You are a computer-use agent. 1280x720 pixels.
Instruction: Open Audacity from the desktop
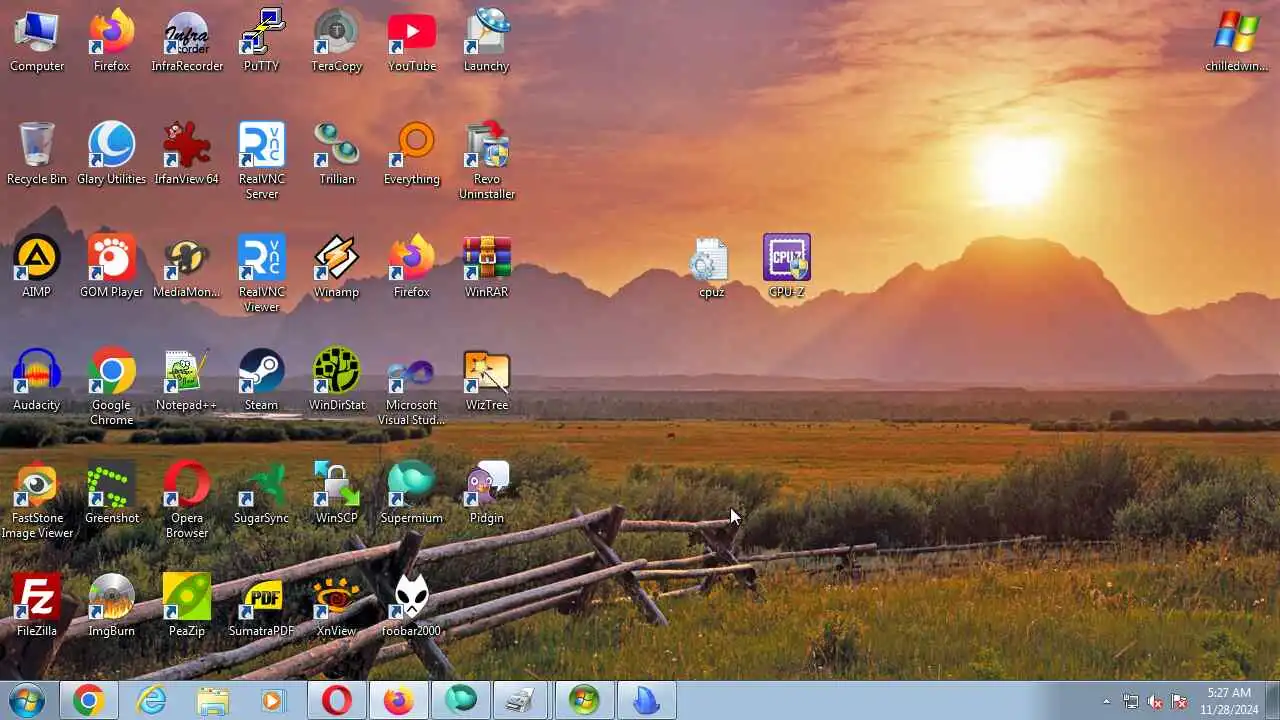(x=37, y=380)
